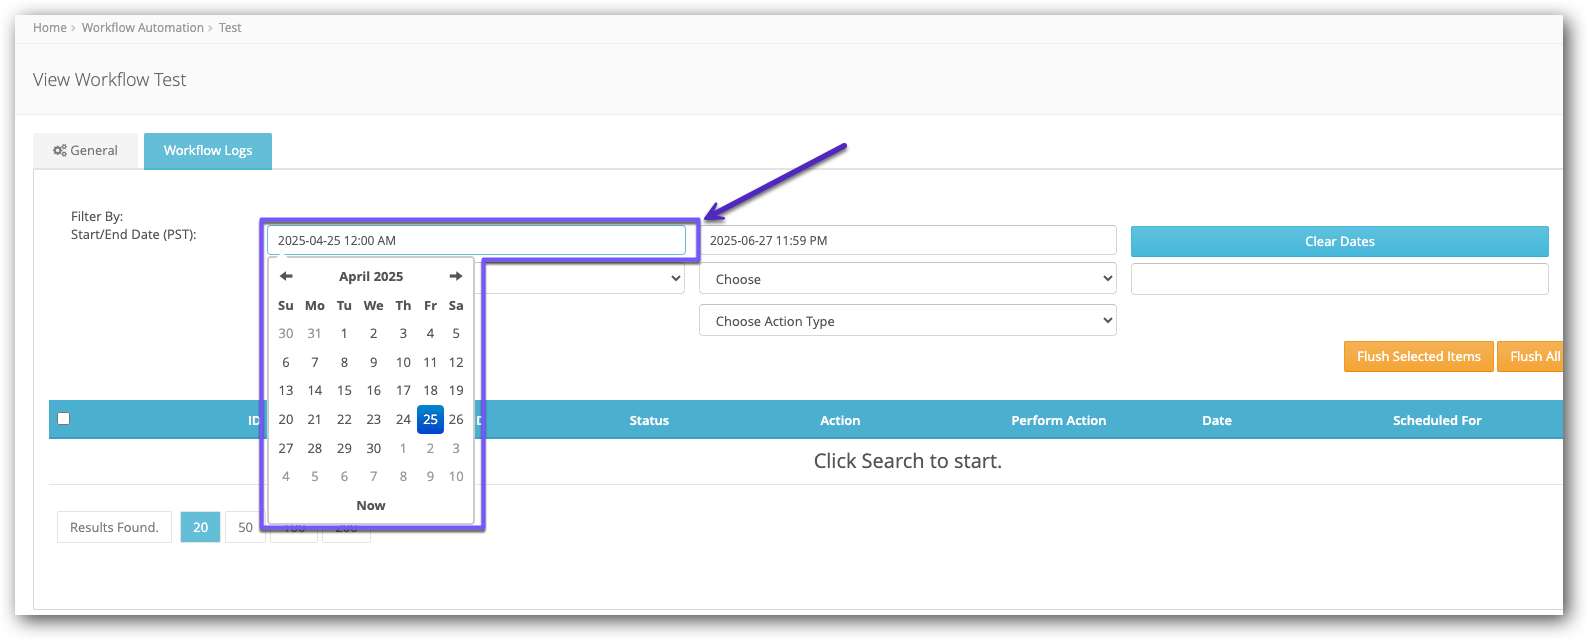Go to next month in calendar
The width and height of the screenshot is (1588, 640).
456,276
